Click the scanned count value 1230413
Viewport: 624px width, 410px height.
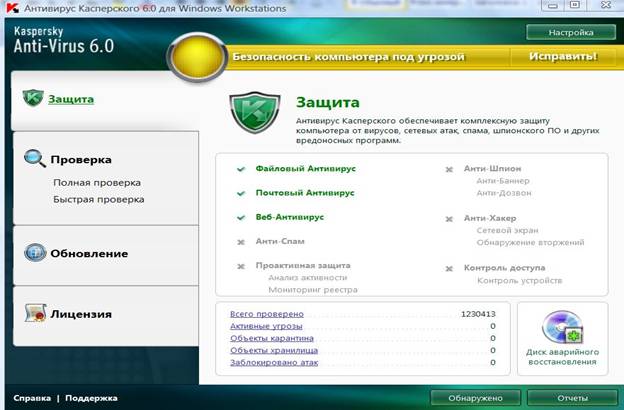tap(478, 314)
